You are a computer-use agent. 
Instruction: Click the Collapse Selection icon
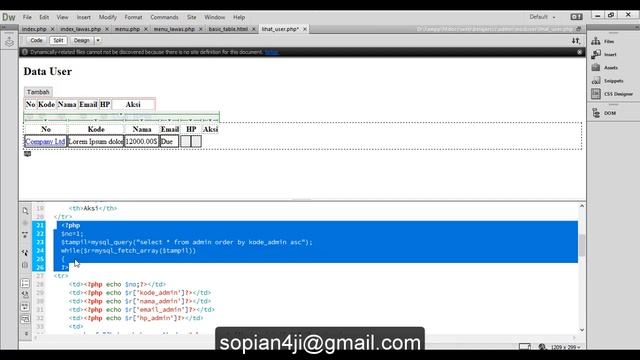[25, 235]
